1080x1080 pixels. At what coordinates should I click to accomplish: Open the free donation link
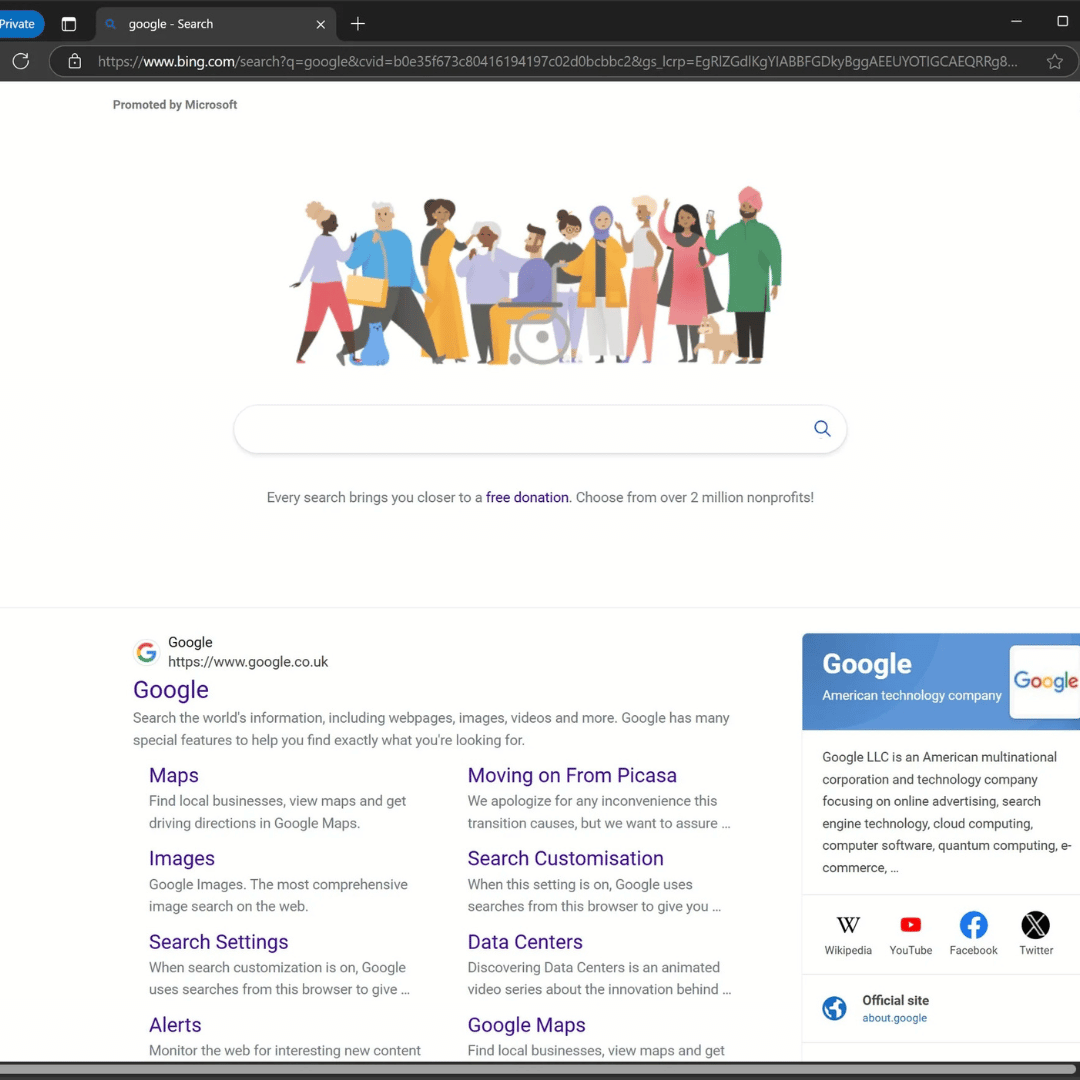527,497
